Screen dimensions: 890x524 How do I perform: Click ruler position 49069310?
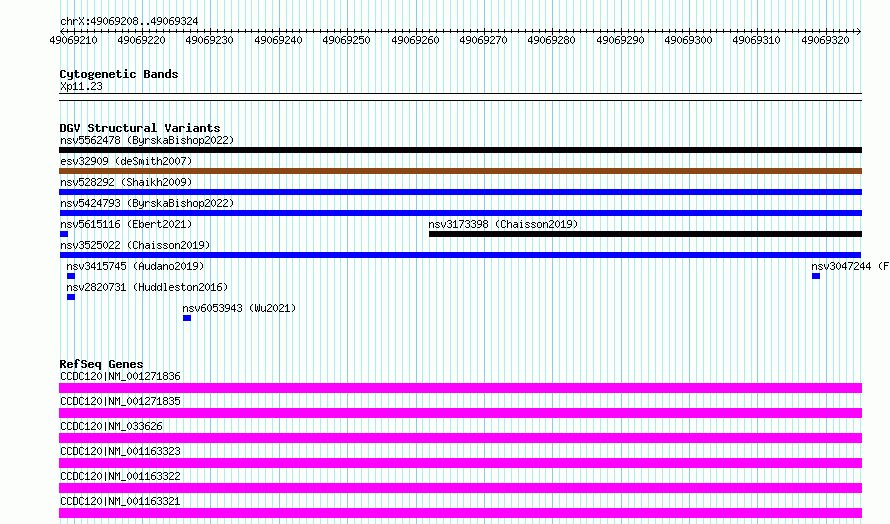pyautogui.click(x=756, y=40)
